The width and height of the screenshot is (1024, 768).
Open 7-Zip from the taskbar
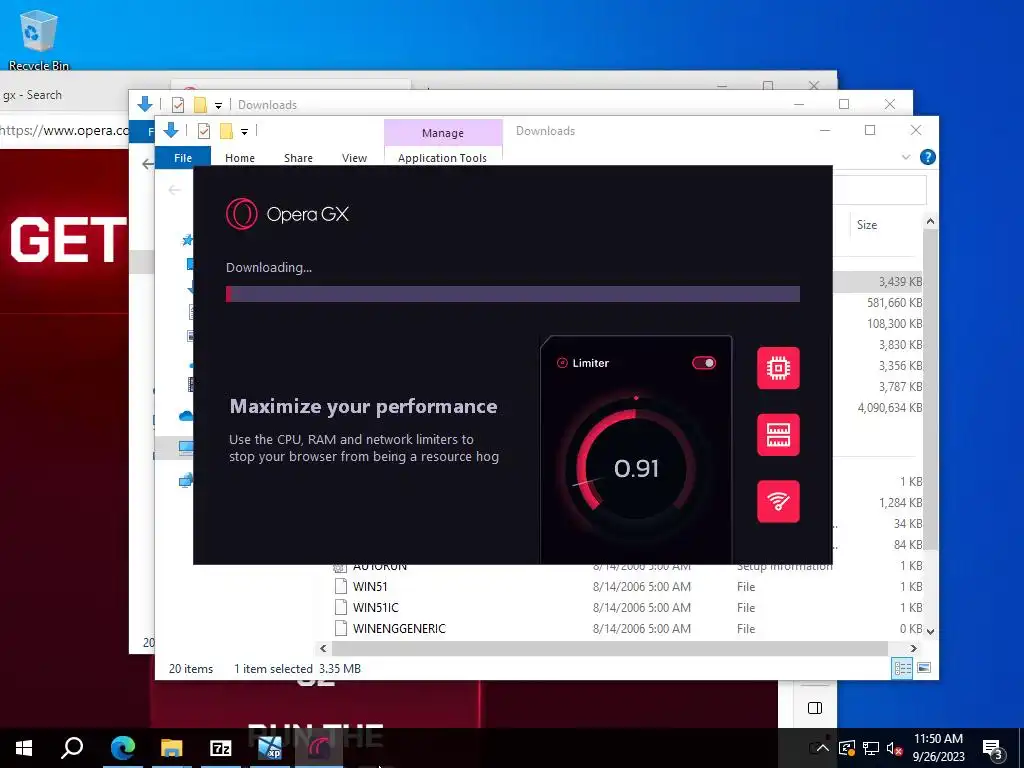(x=221, y=748)
